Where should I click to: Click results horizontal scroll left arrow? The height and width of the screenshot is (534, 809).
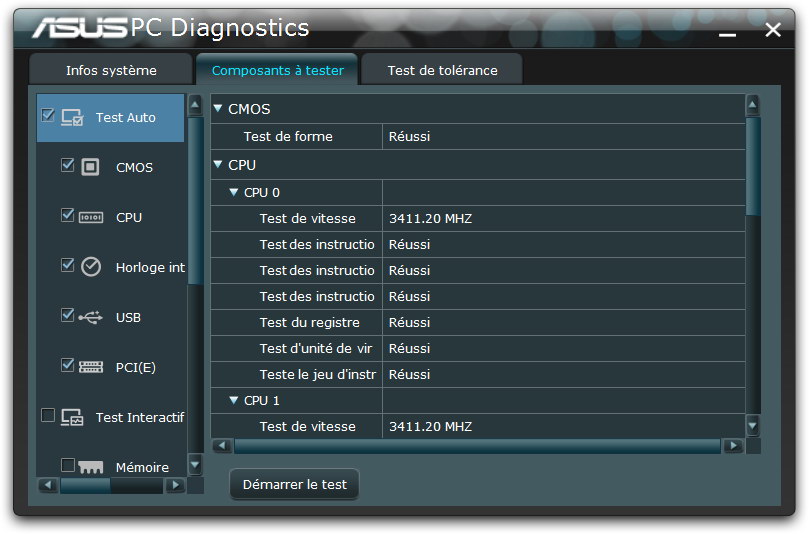(x=222, y=446)
